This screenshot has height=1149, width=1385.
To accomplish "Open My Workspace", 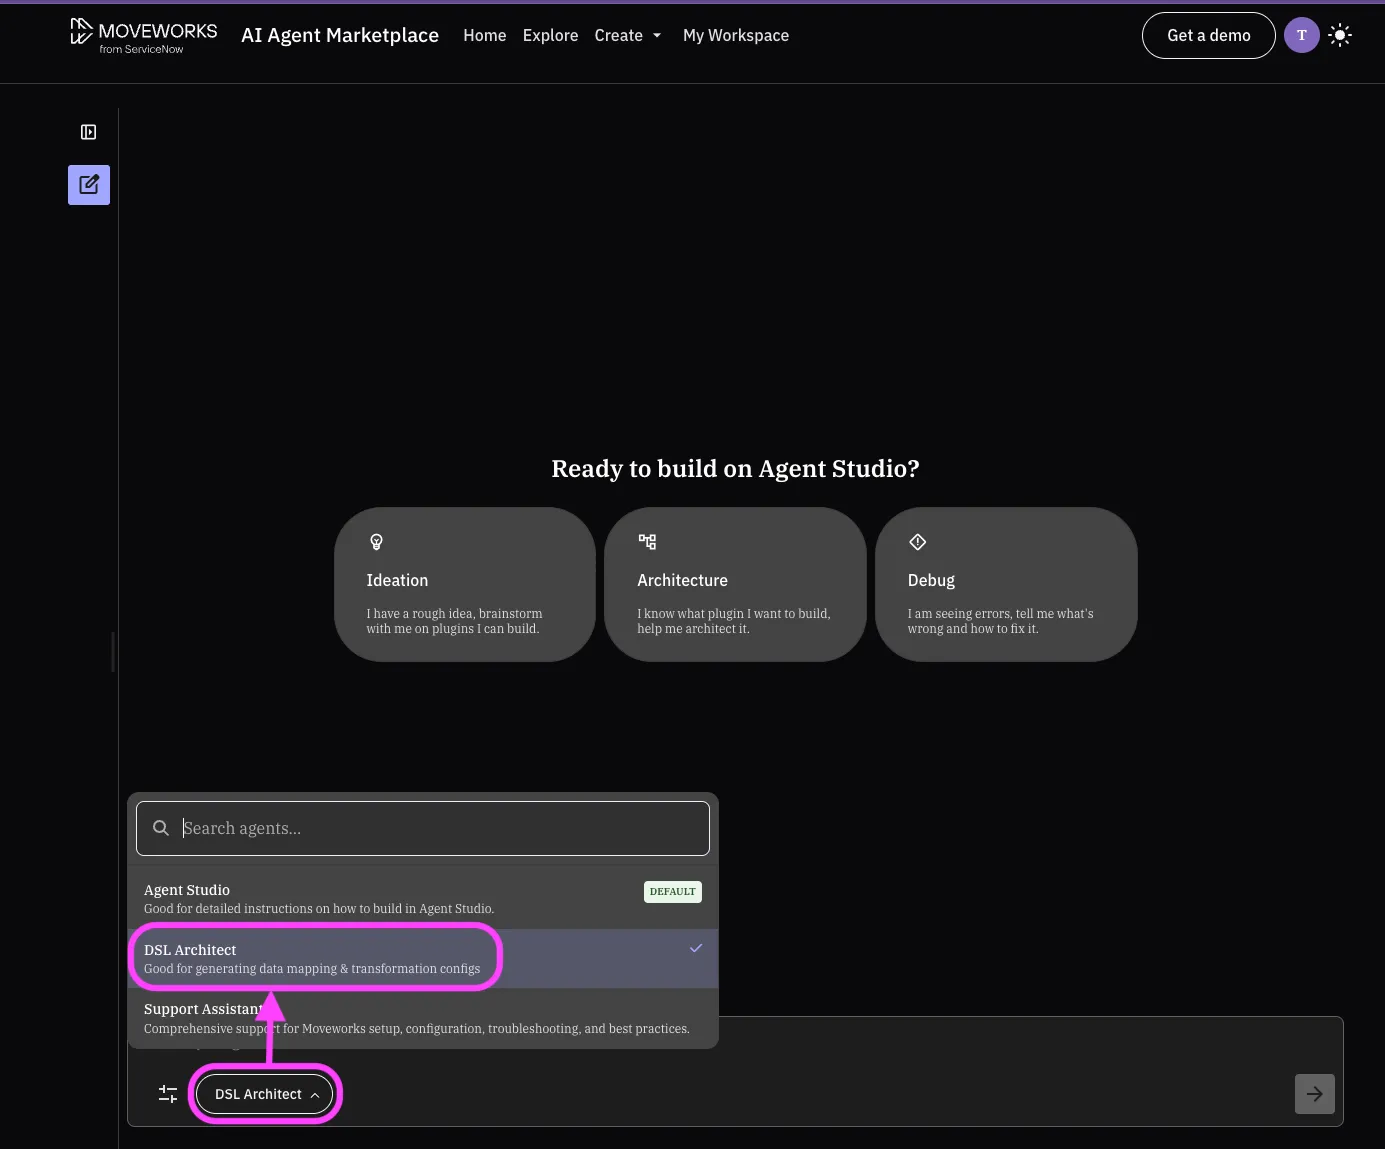I will 736,35.
